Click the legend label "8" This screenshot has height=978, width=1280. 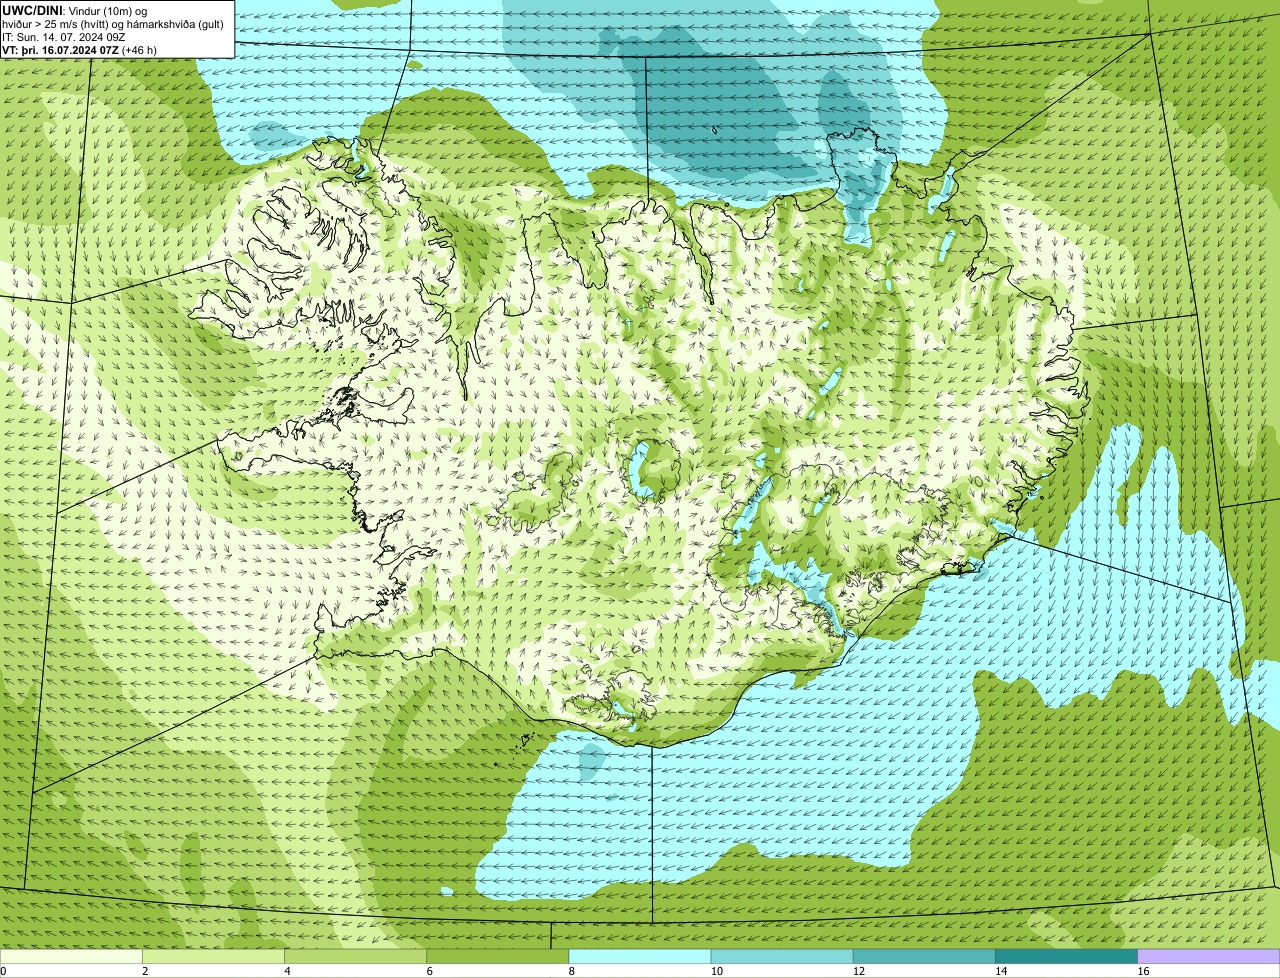click(x=571, y=971)
